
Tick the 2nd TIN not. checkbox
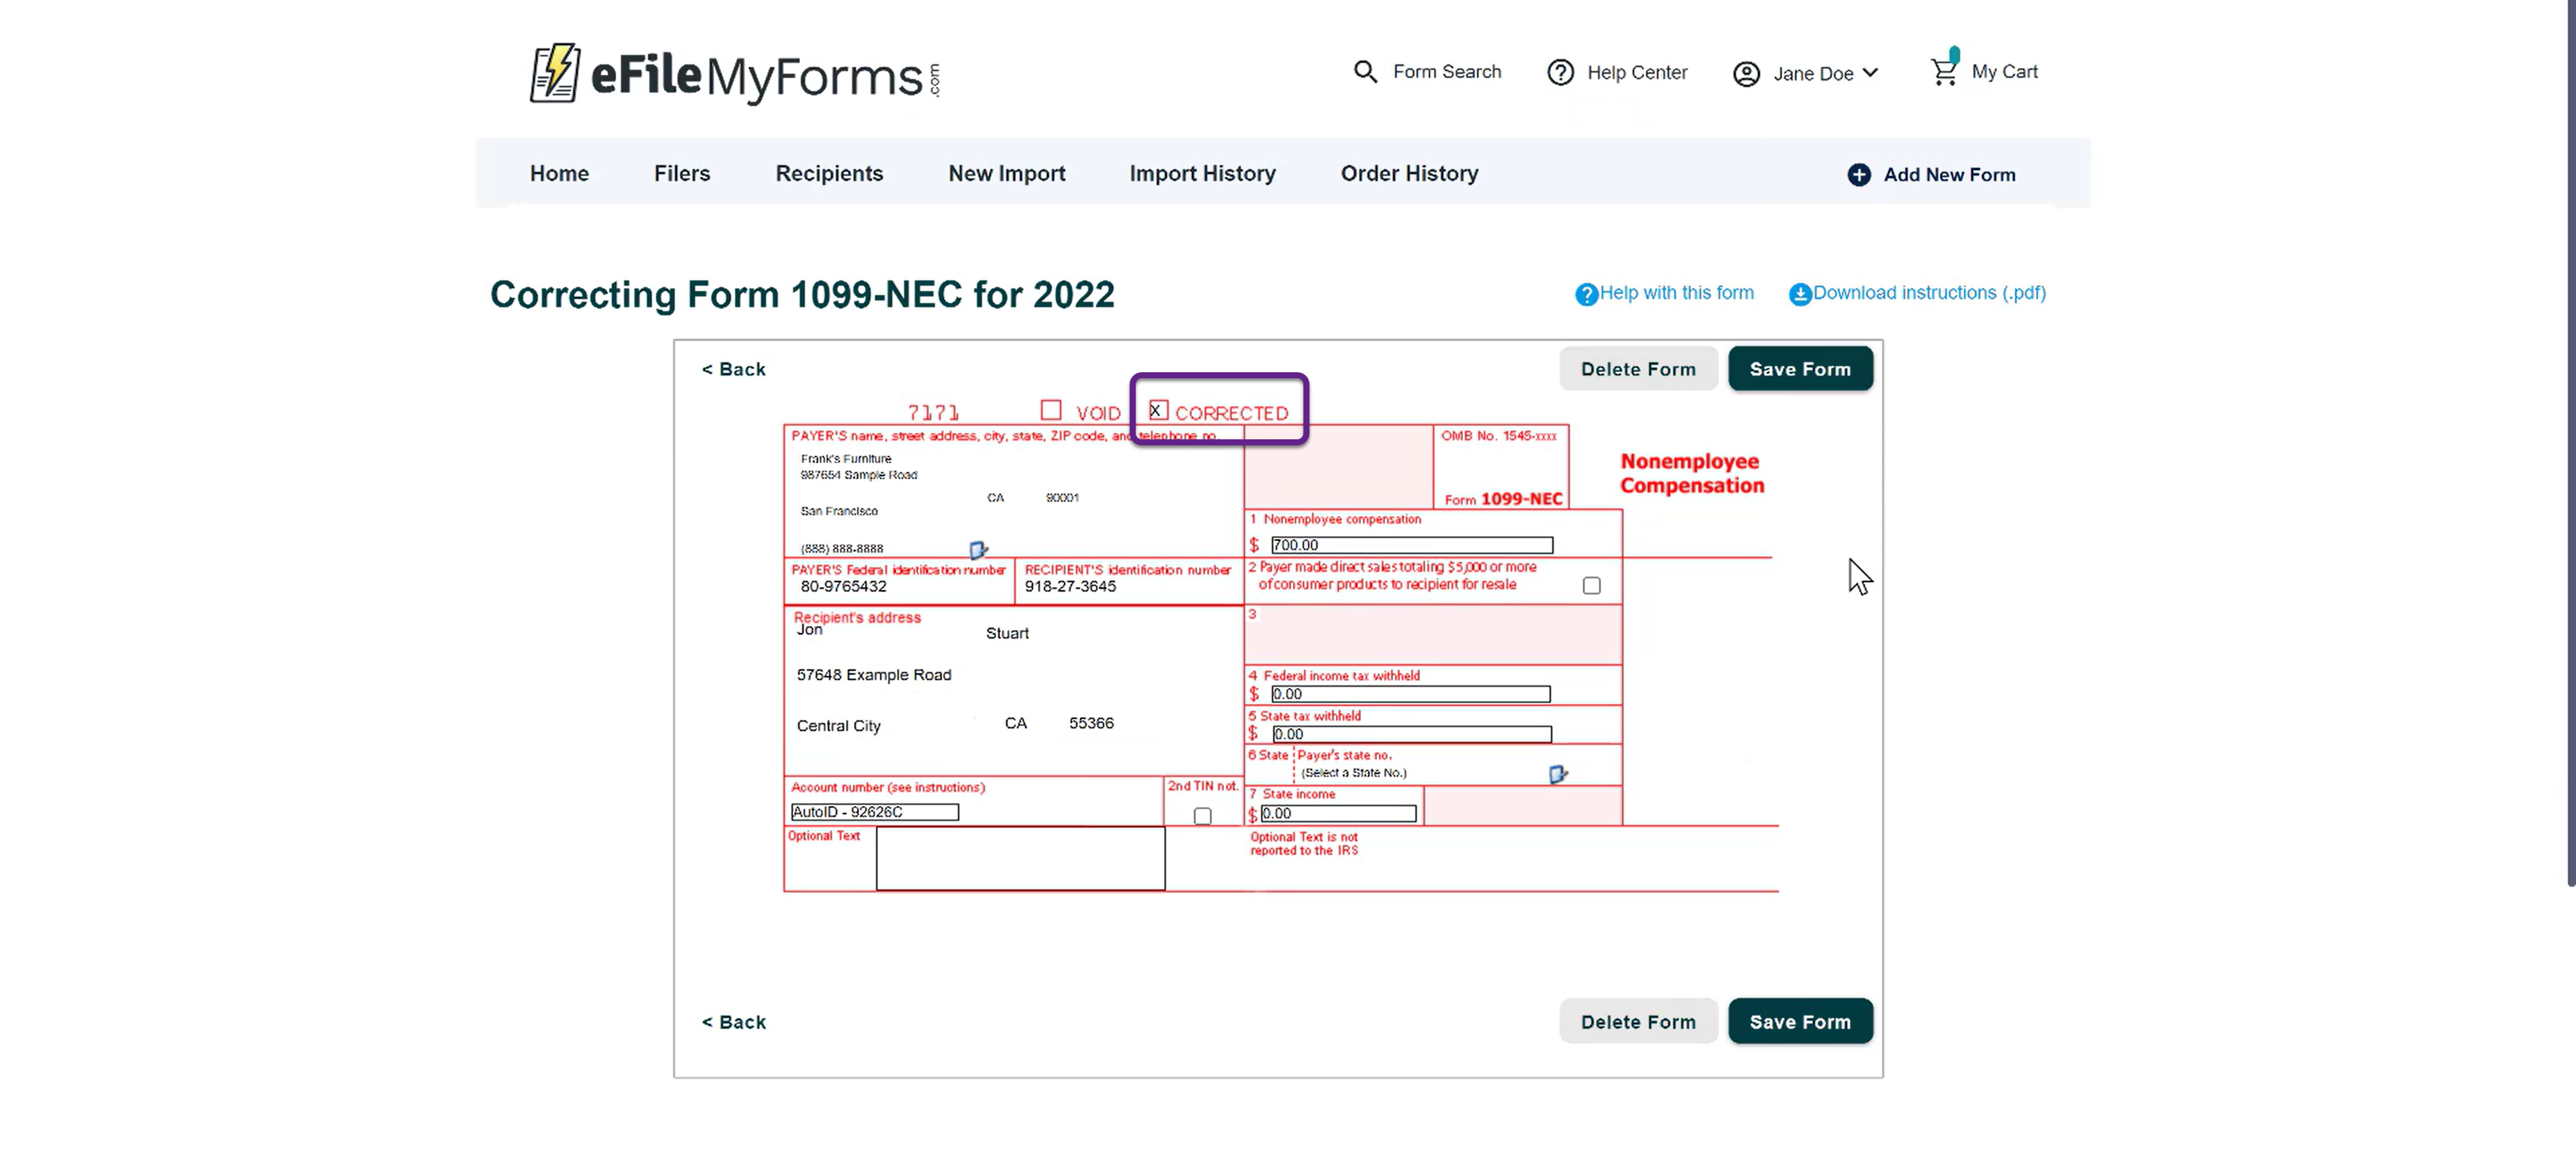pos(1202,817)
